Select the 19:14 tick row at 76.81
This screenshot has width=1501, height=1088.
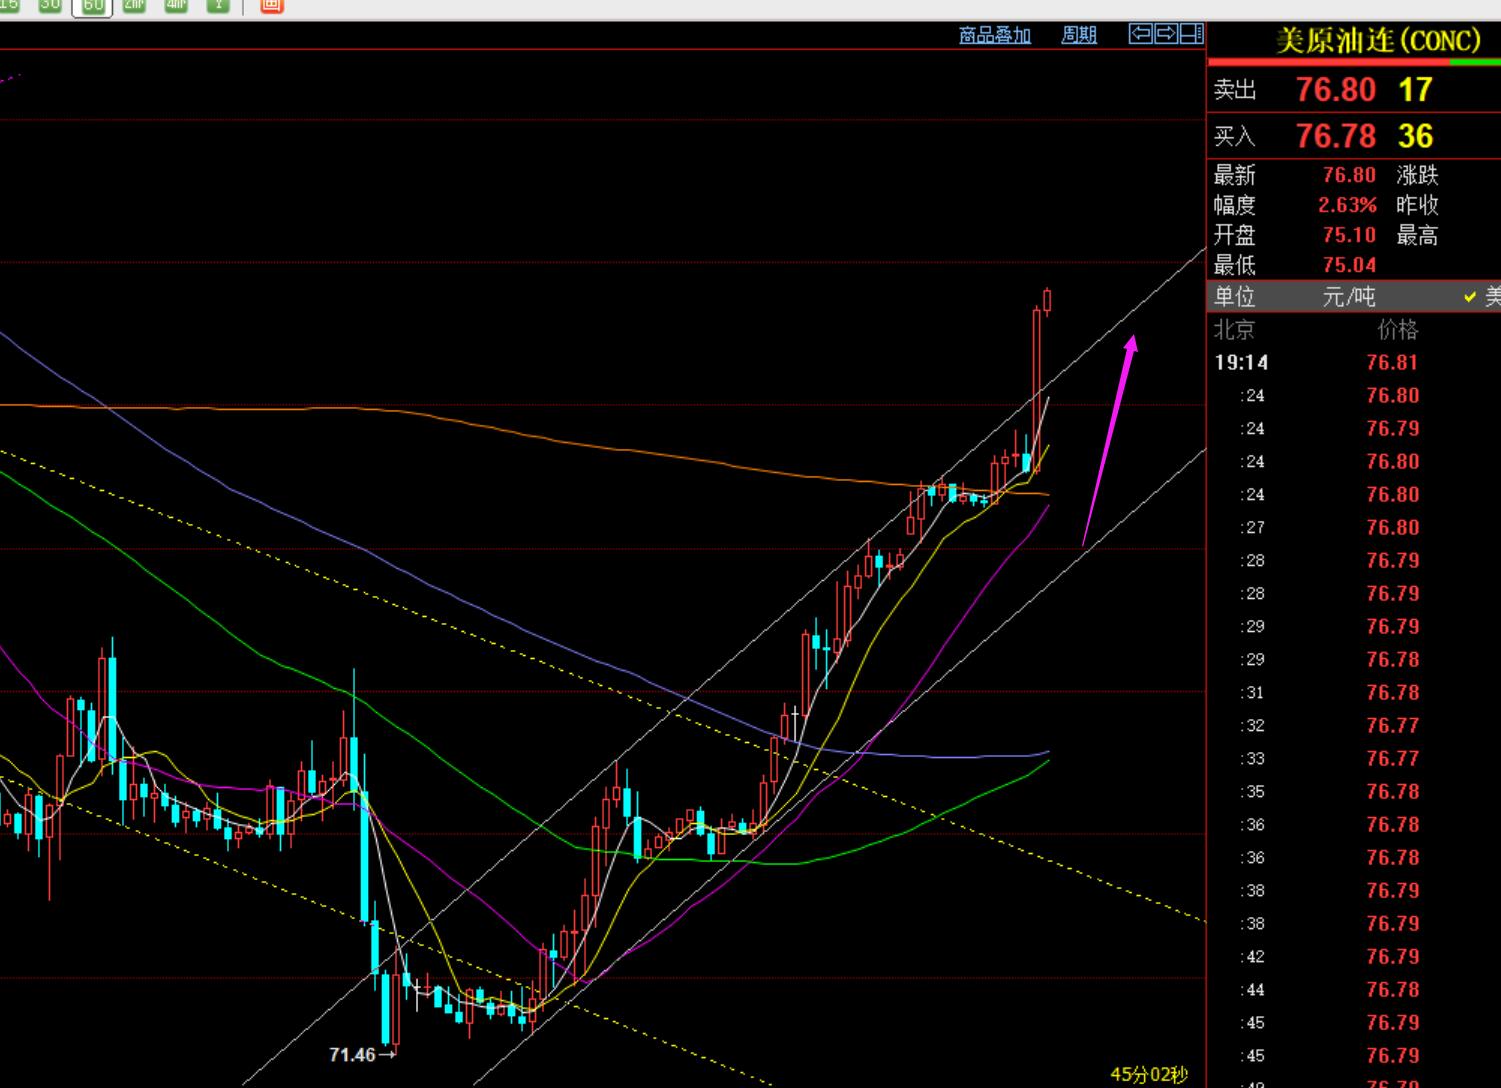(1354, 362)
